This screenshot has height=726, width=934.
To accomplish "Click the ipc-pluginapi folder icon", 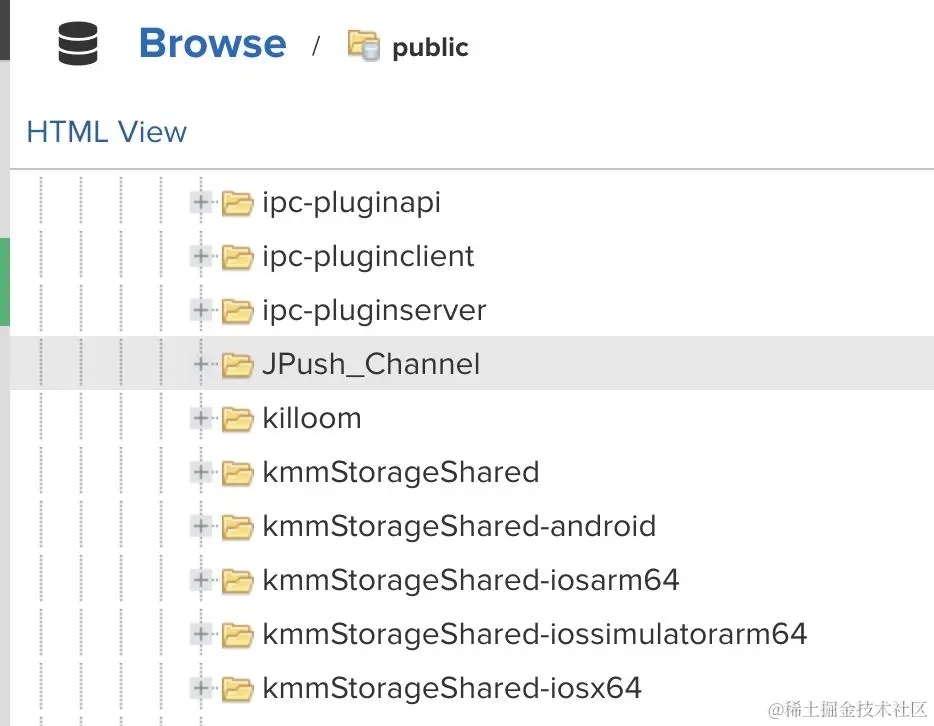I will click(237, 203).
